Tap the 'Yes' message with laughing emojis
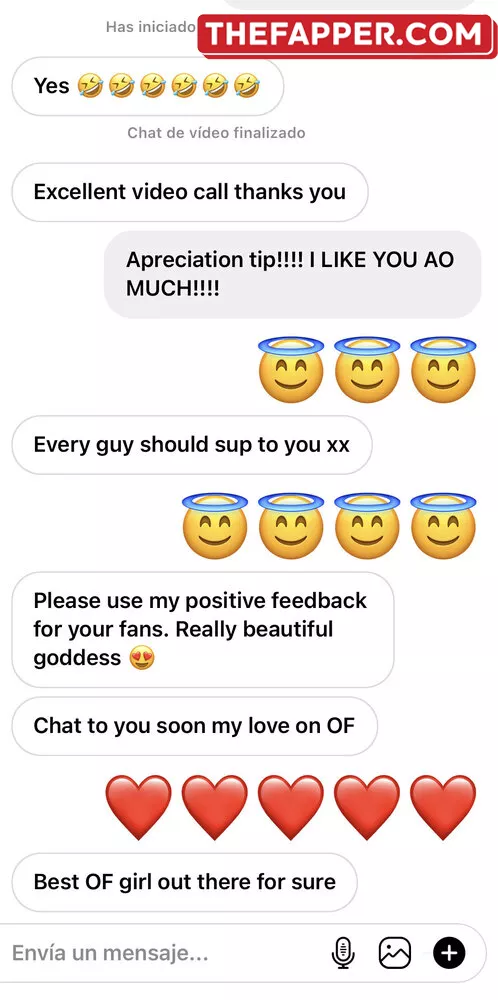 click(x=148, y=86)
